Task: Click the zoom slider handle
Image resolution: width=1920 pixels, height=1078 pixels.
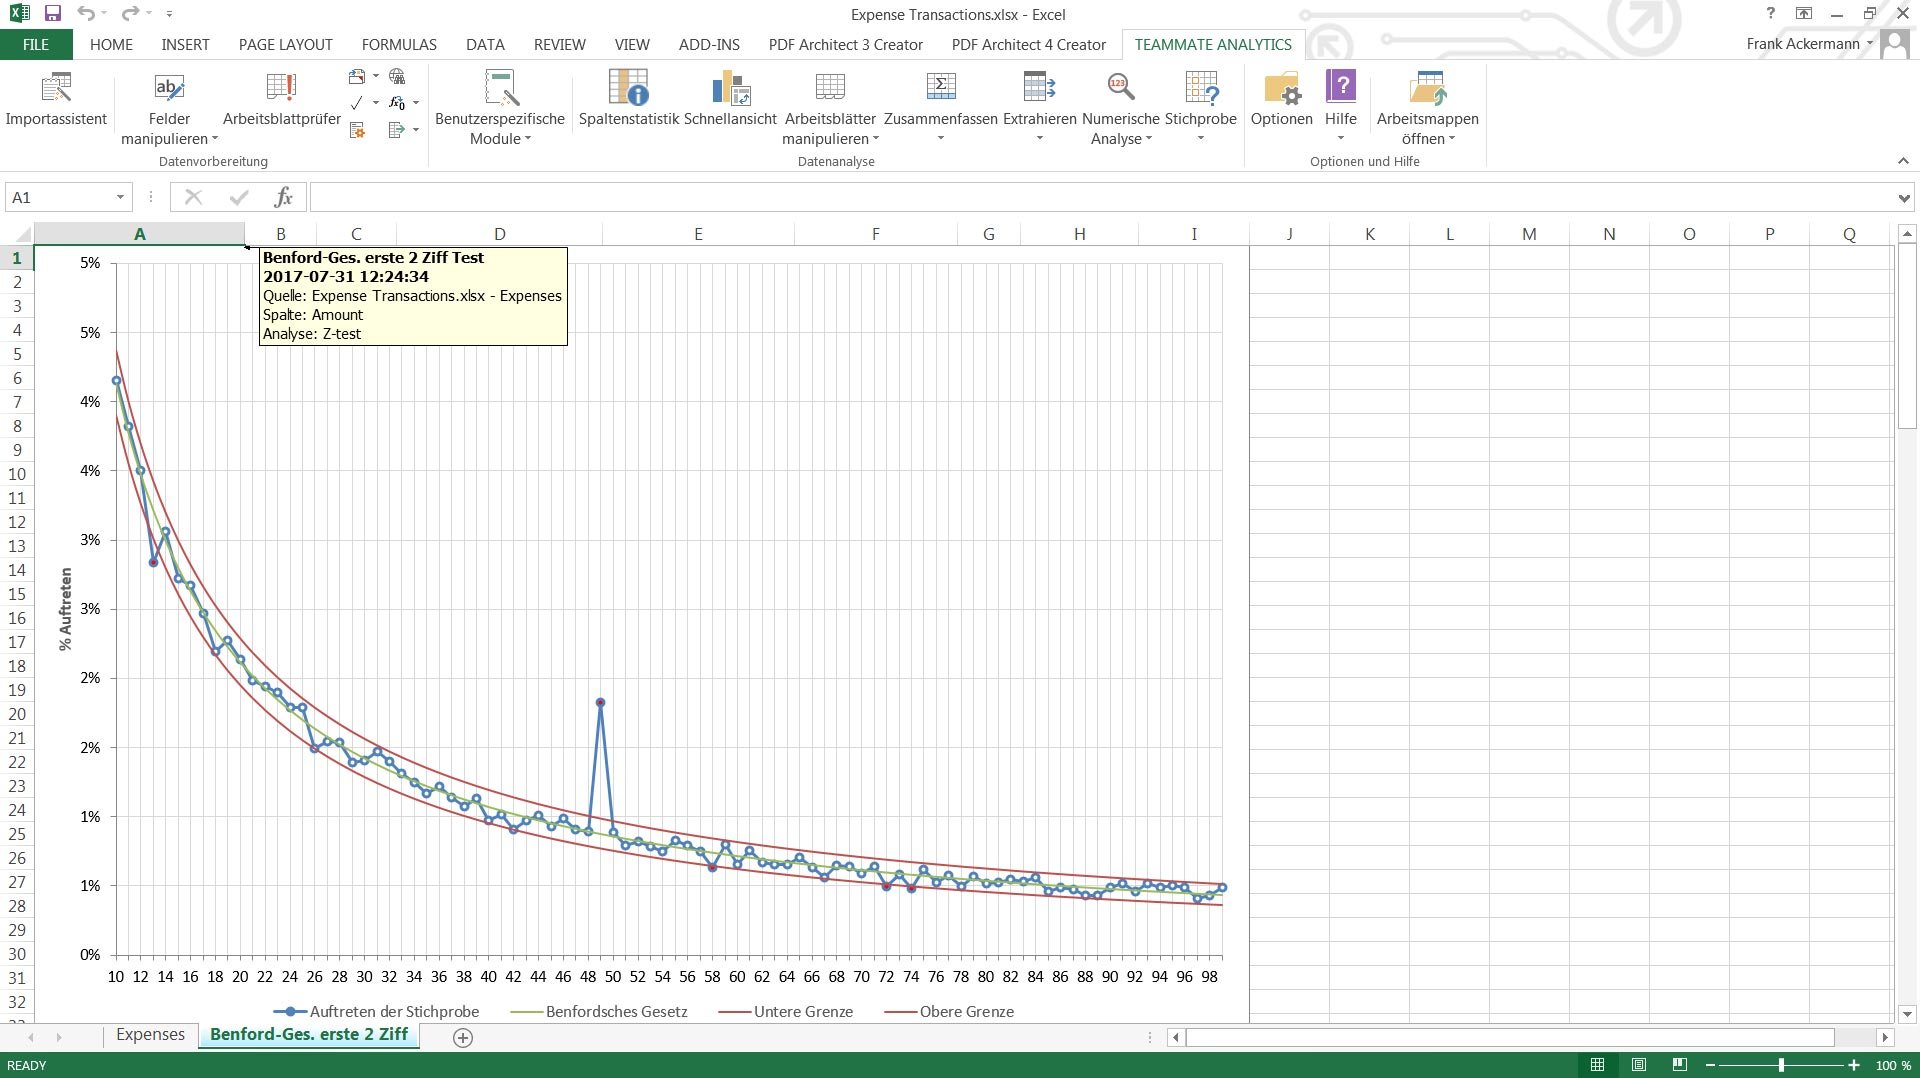Action: pos(1781,1065)
